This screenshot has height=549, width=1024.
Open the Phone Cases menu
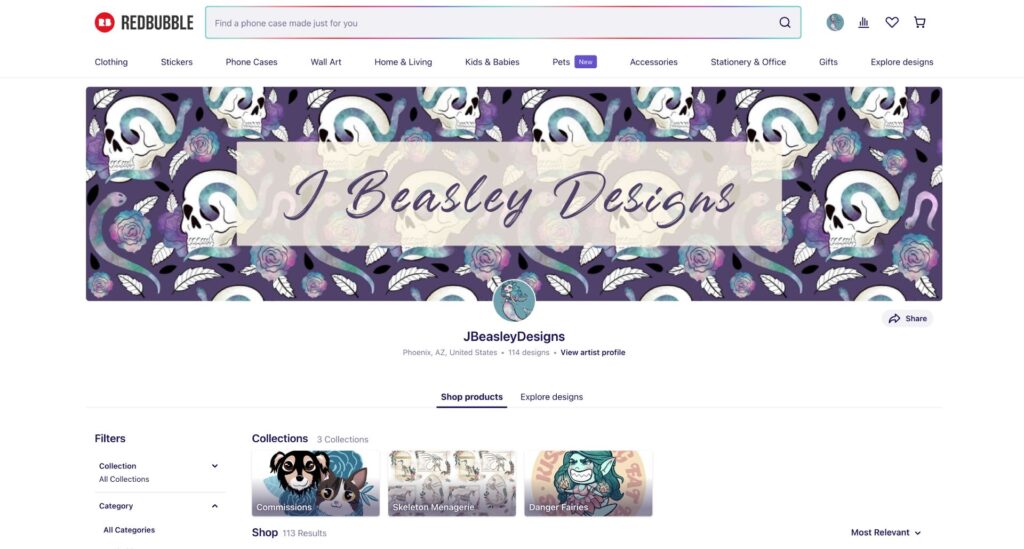click(251, 62)
